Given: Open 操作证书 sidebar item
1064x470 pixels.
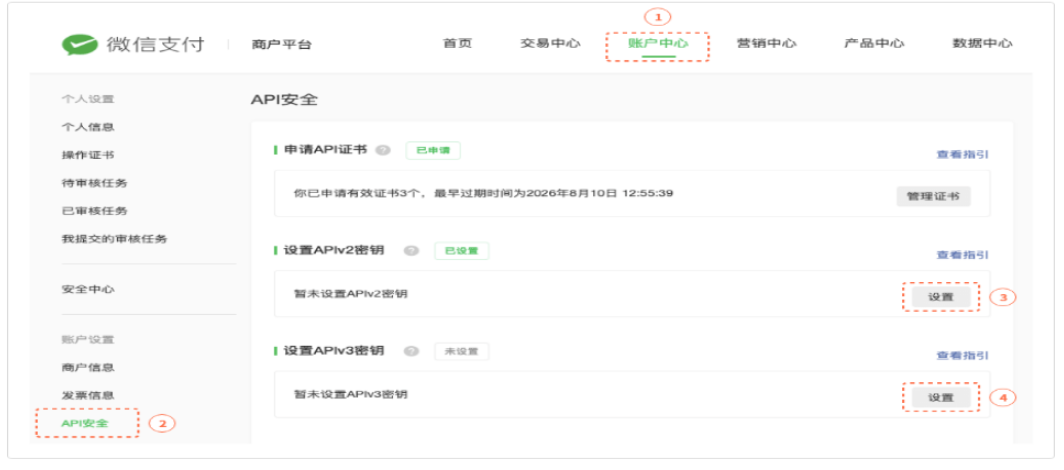Looking at the screenshot, I should [x=87, y=155].
